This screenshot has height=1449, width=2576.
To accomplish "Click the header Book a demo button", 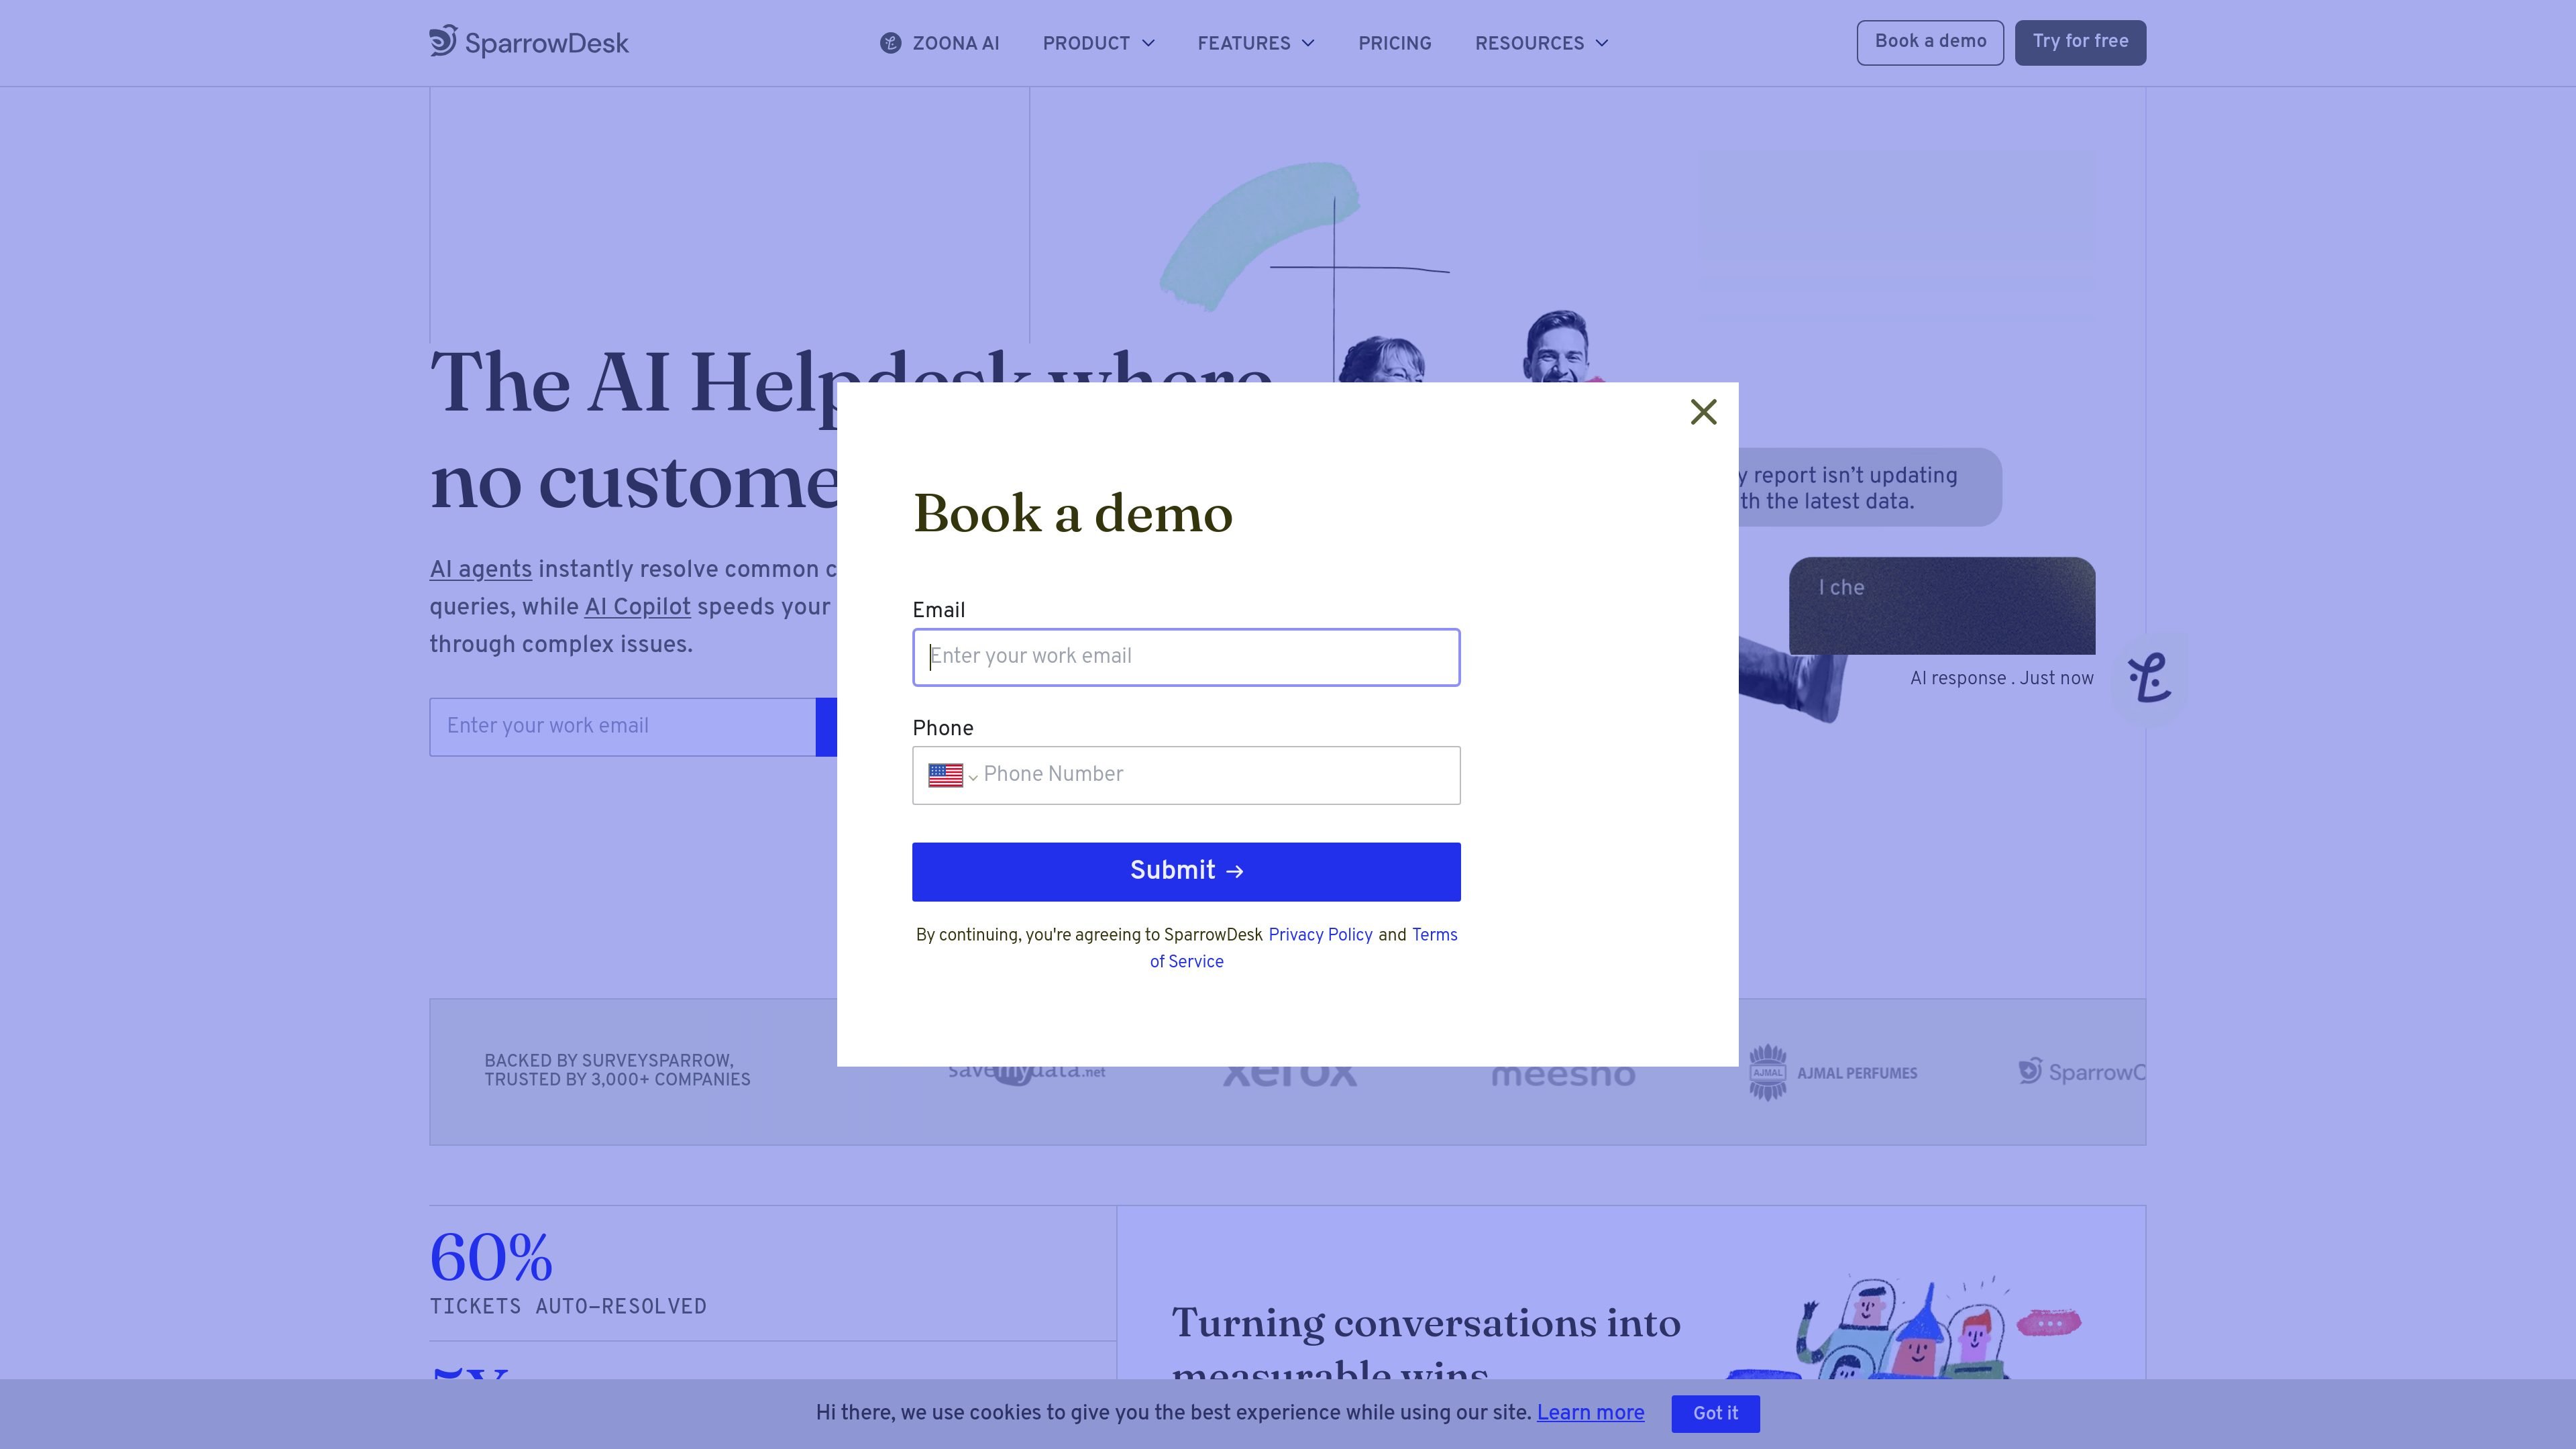I will coord(1930,42).
